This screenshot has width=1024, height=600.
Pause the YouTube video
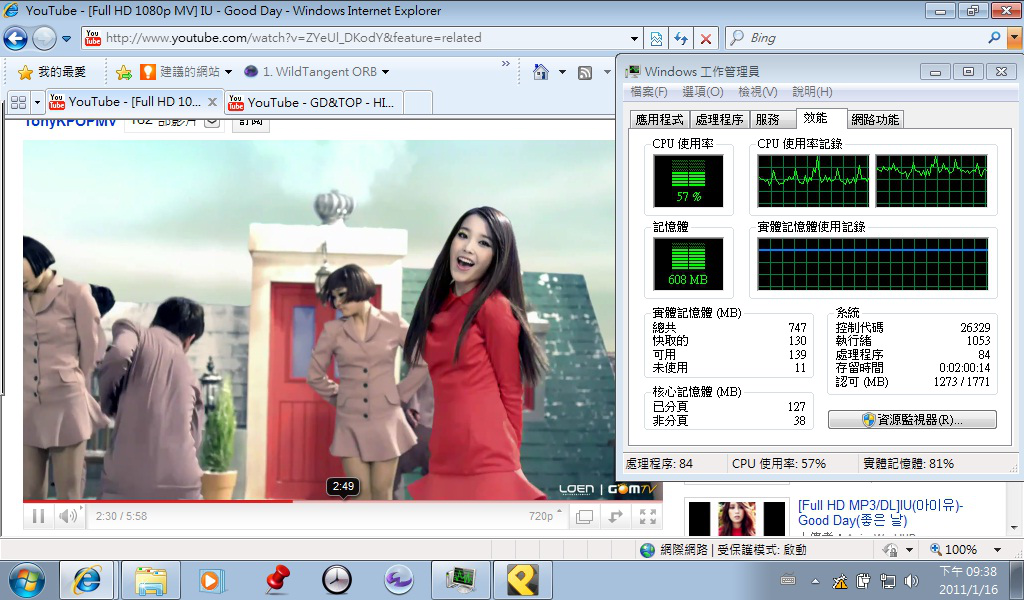coord(39,516)
